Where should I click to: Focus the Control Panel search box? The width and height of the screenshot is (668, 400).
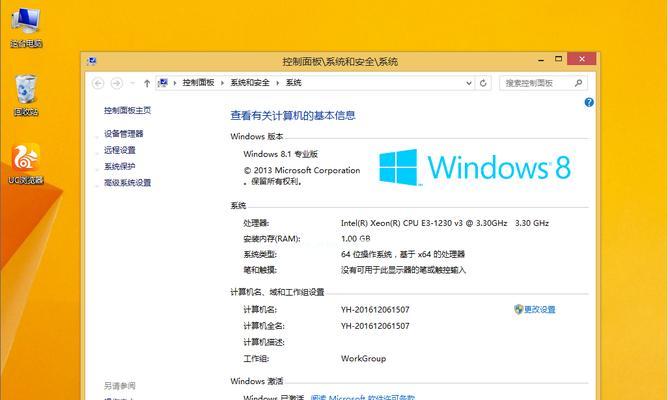[543, 83]
